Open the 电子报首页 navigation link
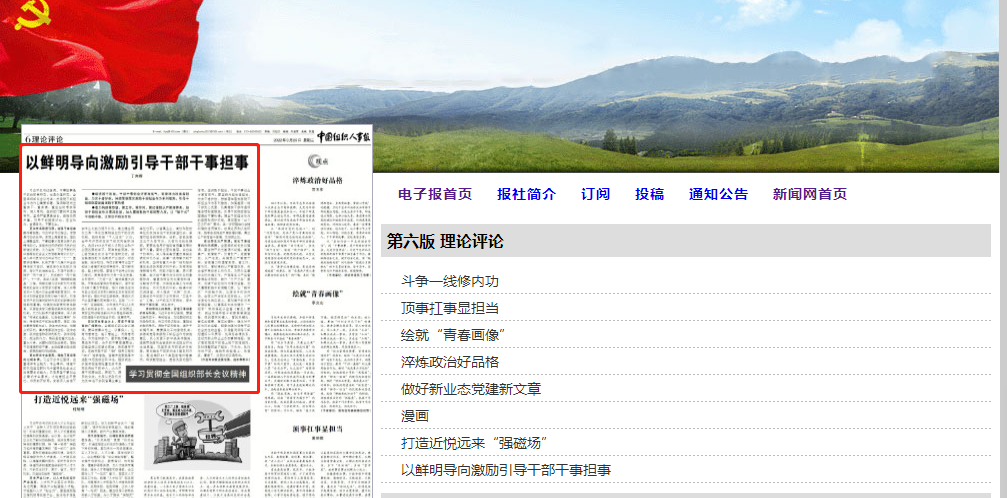This screenshot has width=1007, height=498. (435, 194)
